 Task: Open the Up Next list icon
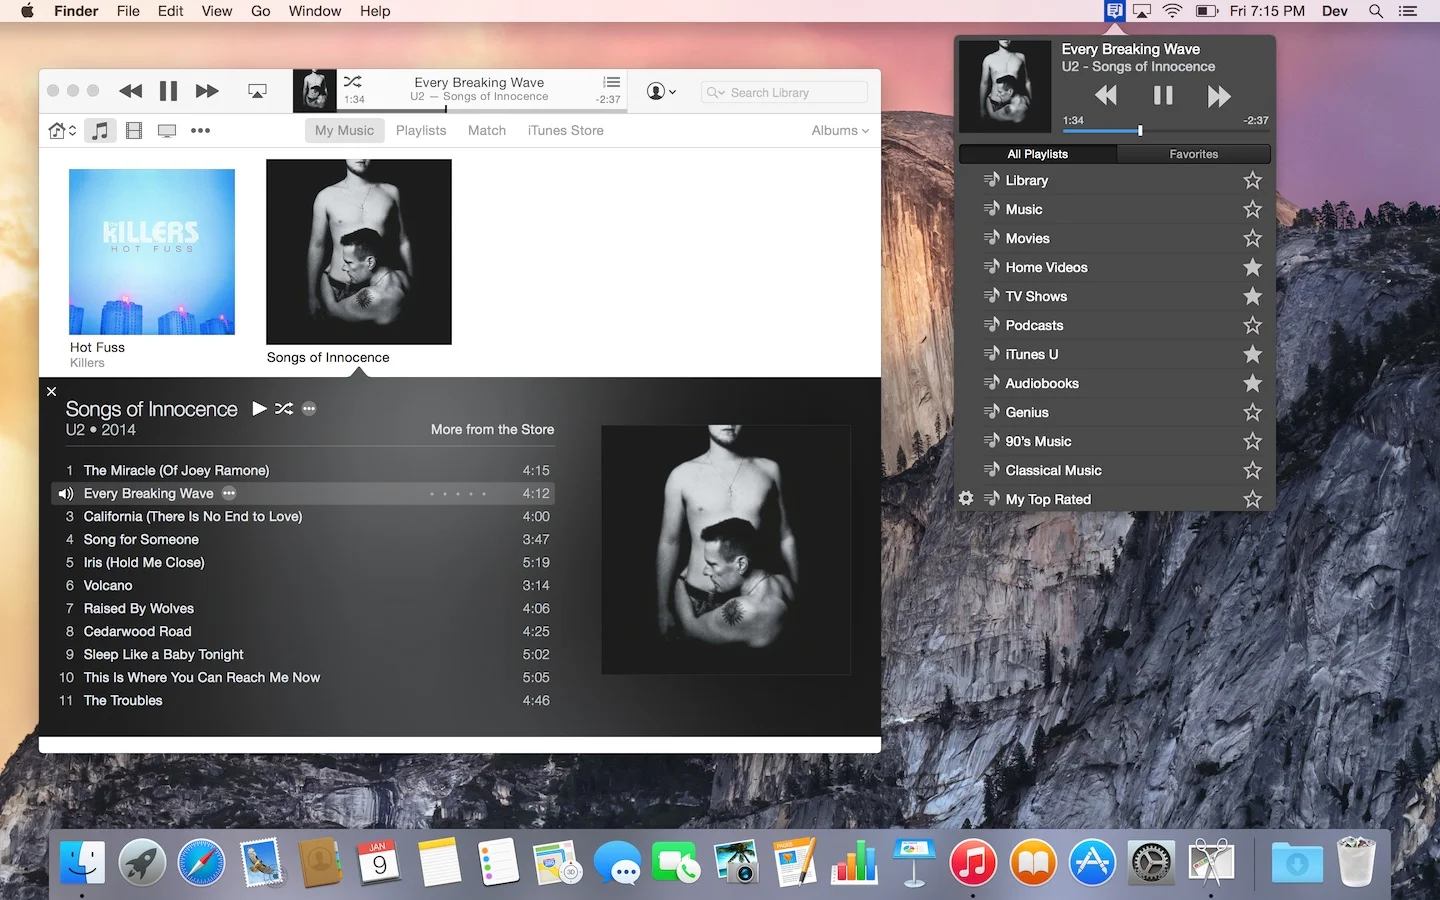pos(612,82)
